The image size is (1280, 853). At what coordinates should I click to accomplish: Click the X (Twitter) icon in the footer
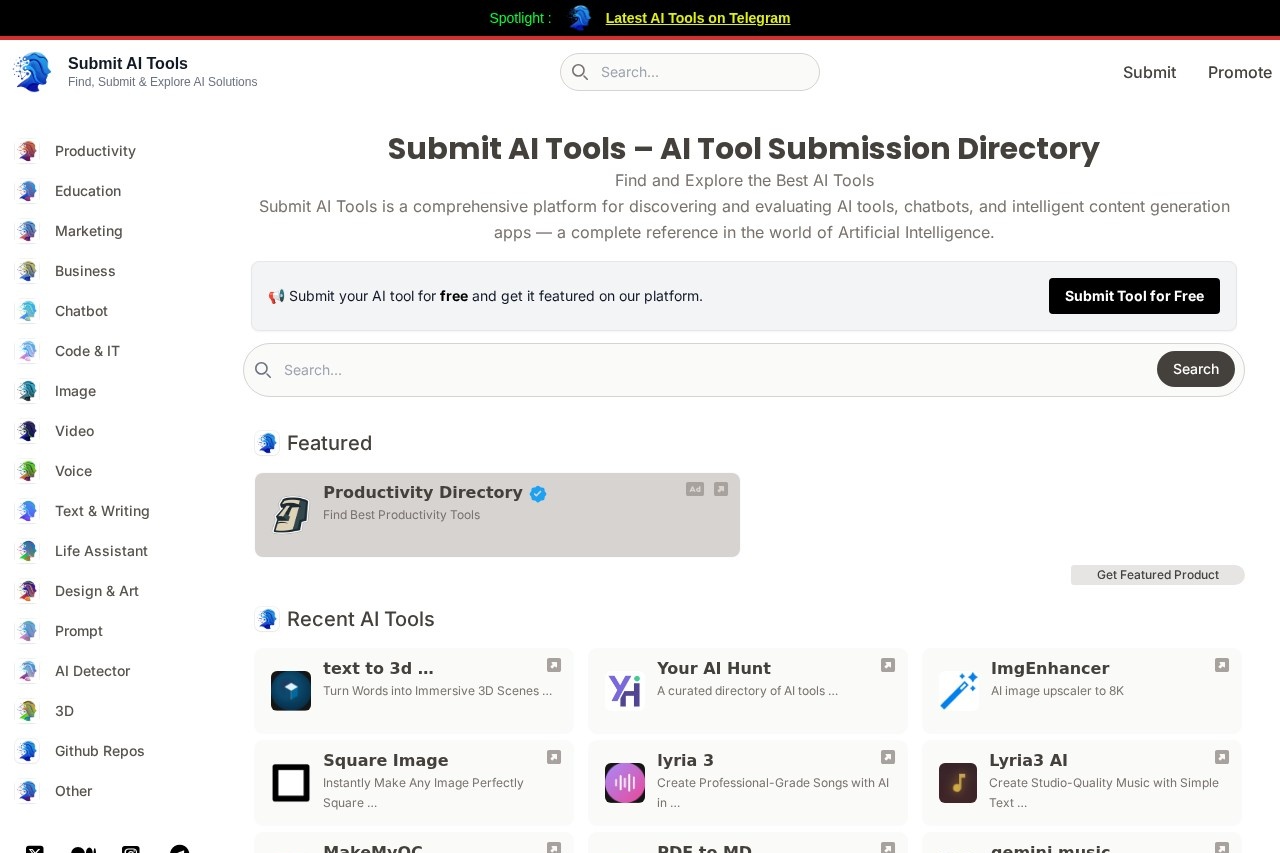pyautogui.click(x=35, y=850)
